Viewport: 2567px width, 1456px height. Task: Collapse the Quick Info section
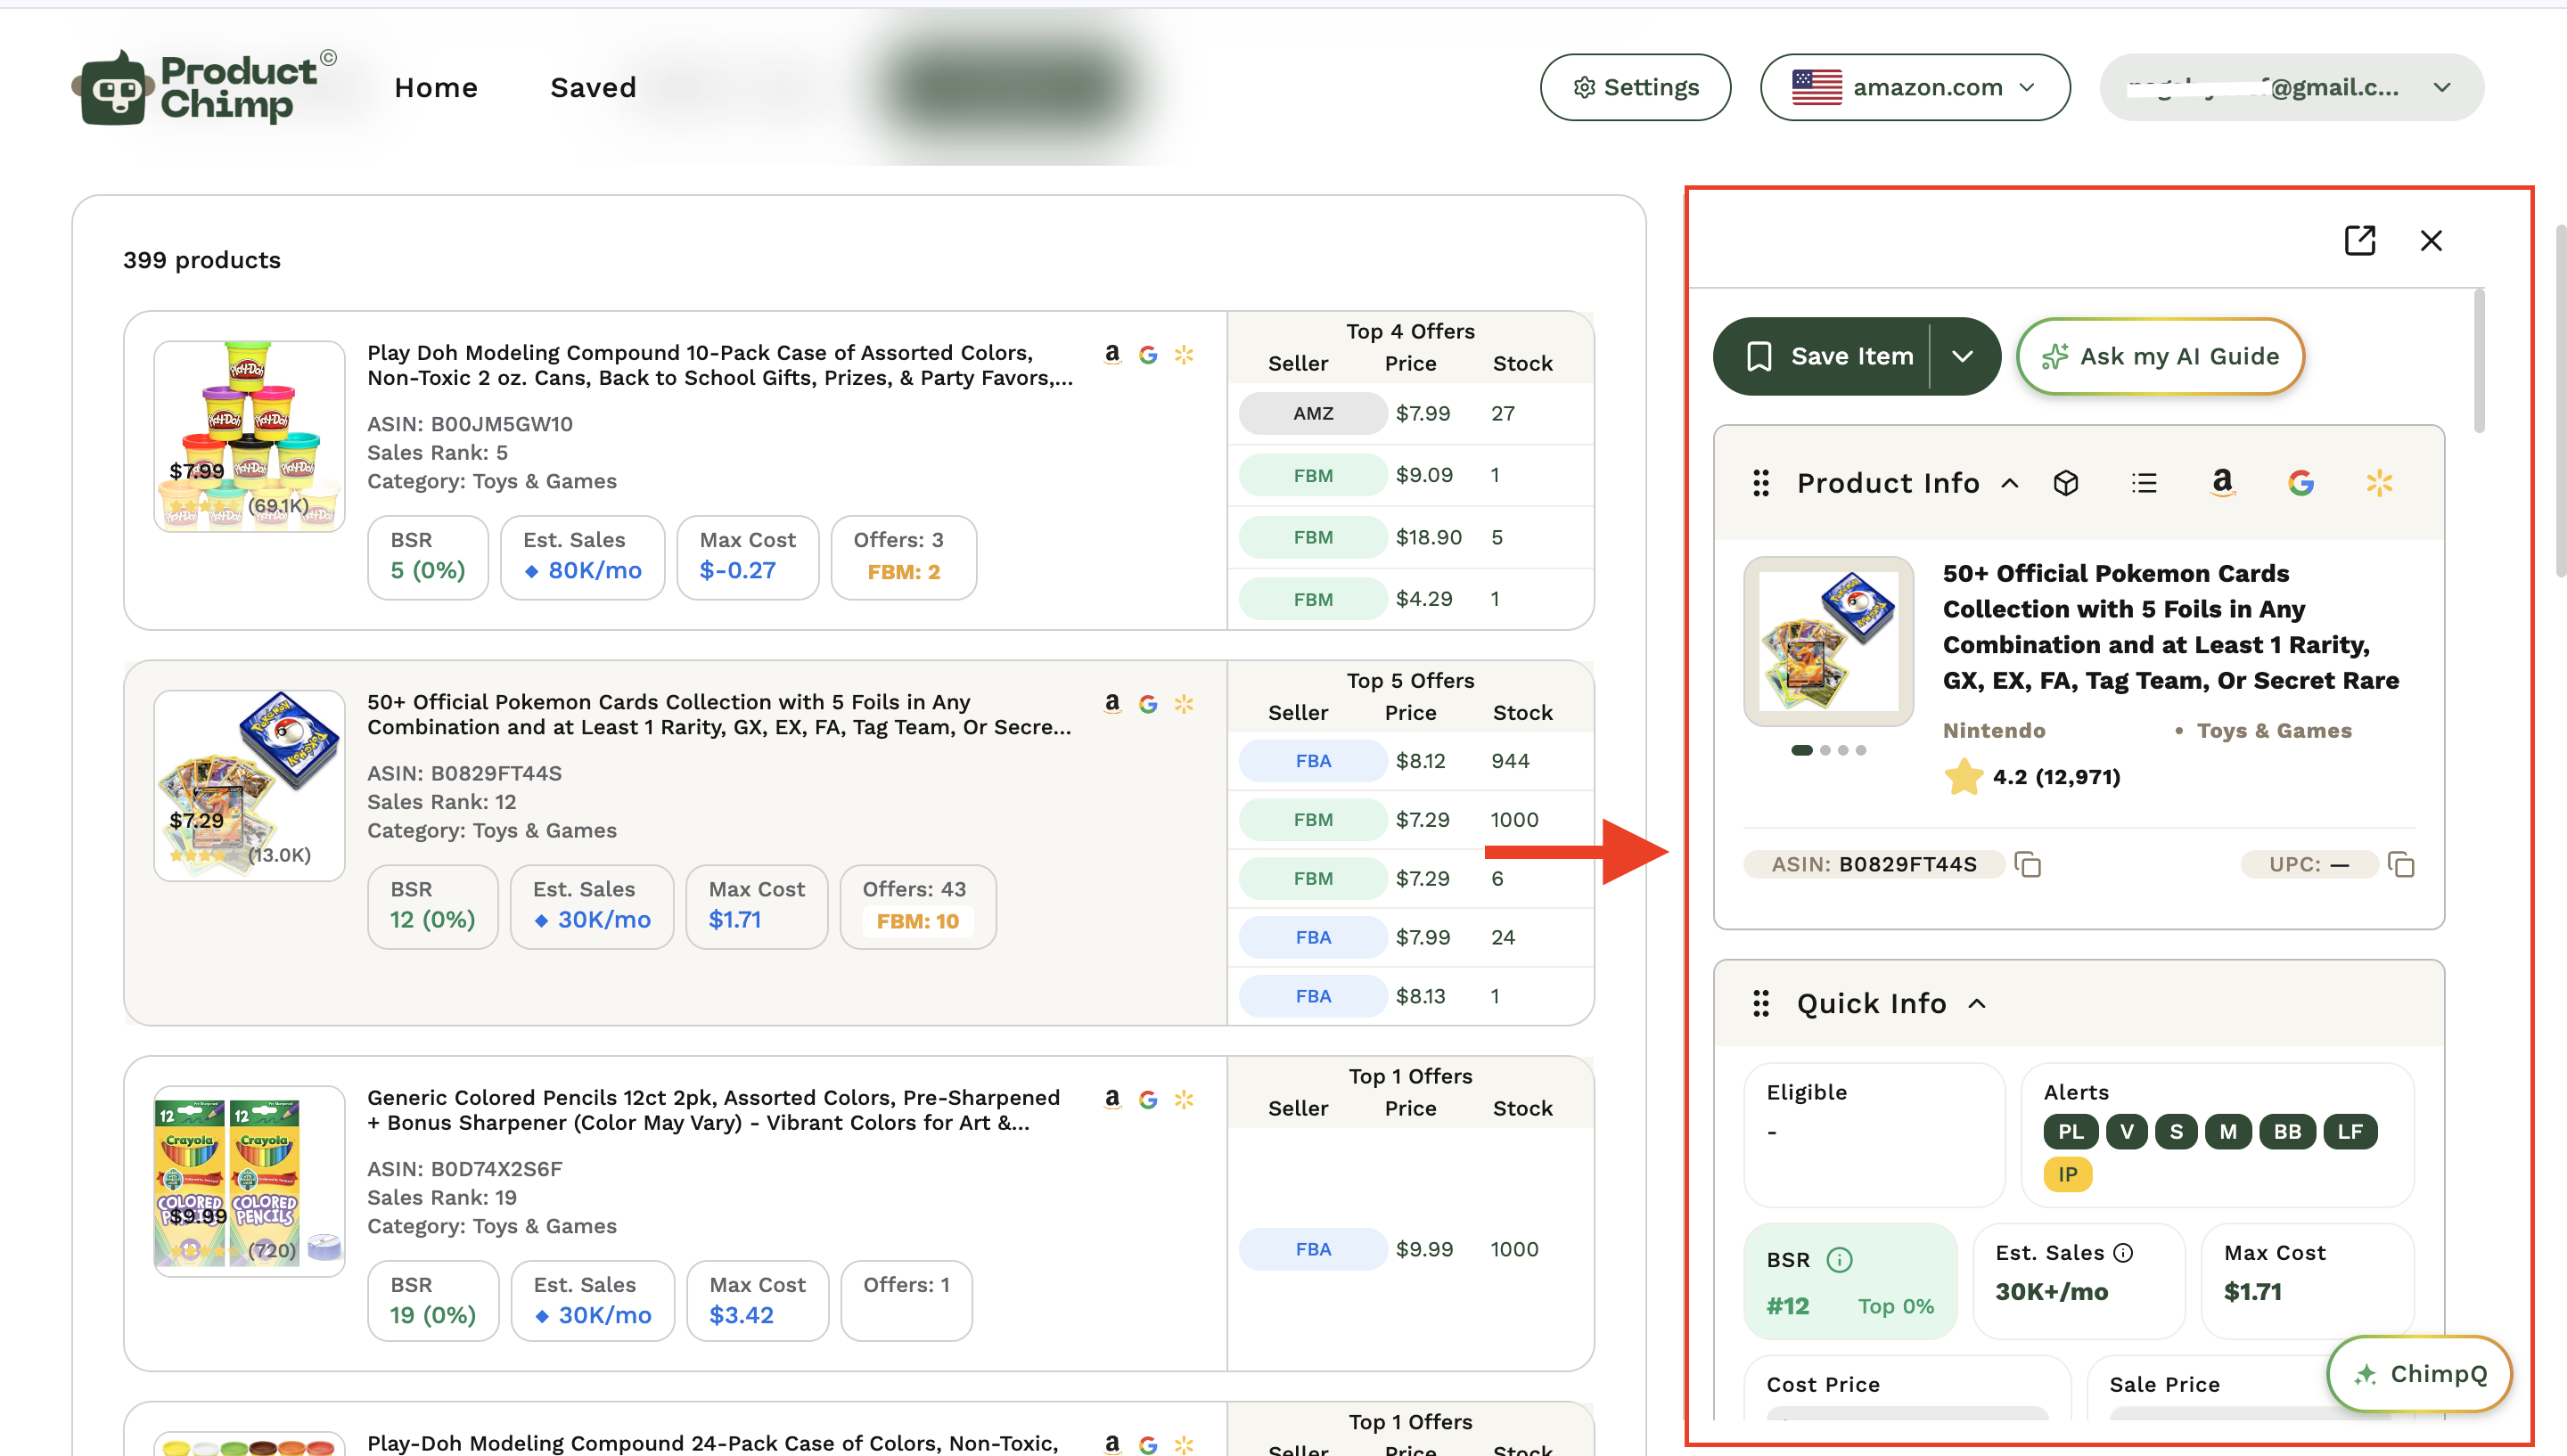coord(1977,1004)
